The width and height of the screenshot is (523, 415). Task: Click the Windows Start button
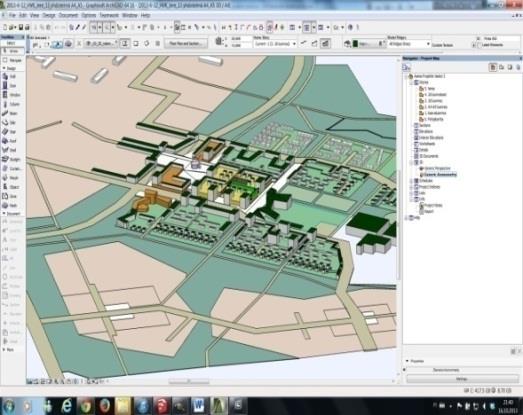click(9, 406)
